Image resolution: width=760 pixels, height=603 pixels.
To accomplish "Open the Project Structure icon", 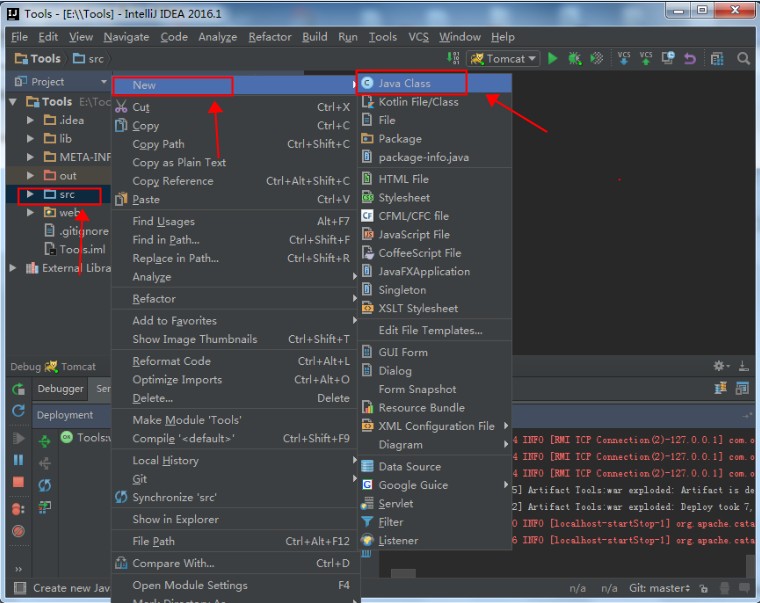I will tap(717, 59).
